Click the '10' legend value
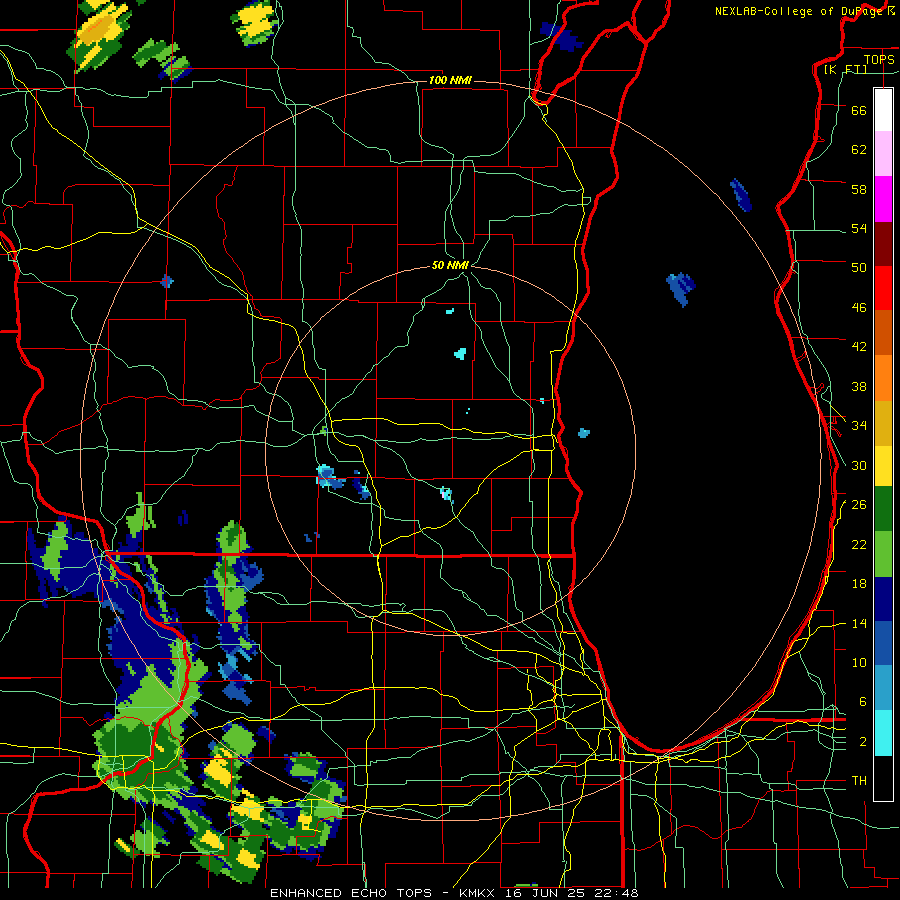The width and height of the screenshot is (900, 900). click(x=859, y=662)
